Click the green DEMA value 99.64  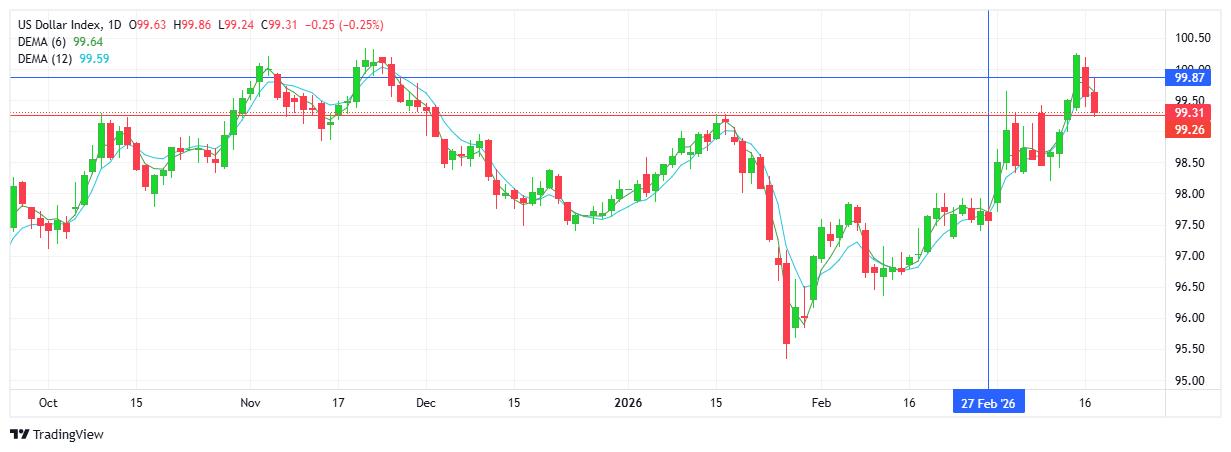[x=90, y=41]
